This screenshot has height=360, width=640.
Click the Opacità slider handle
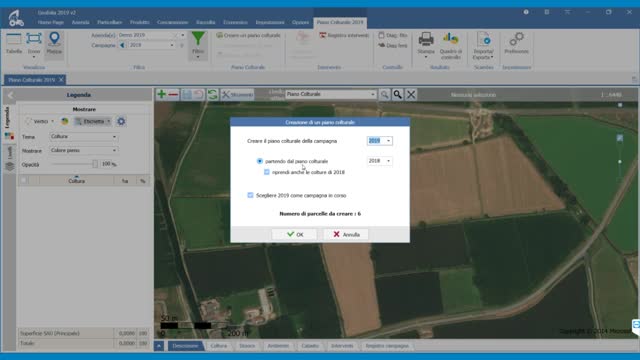click(95, 164)
